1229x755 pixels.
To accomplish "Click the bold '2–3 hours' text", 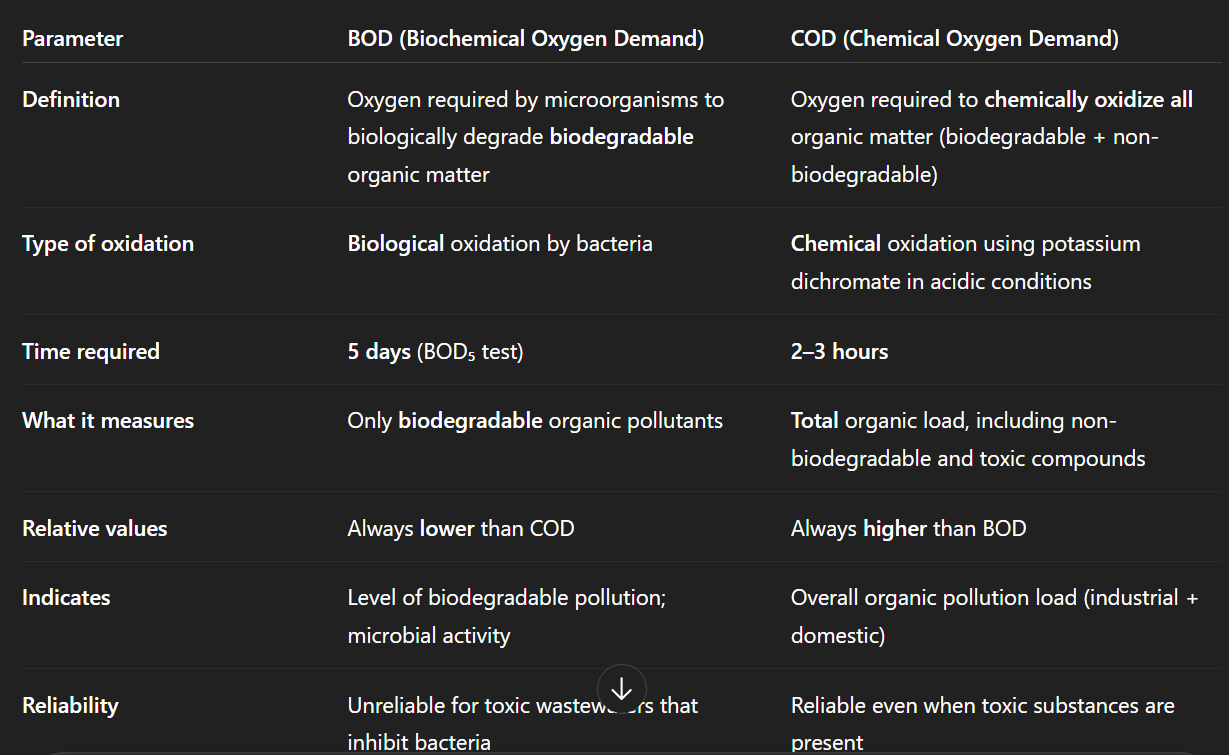I will click(x=839, y=351).
